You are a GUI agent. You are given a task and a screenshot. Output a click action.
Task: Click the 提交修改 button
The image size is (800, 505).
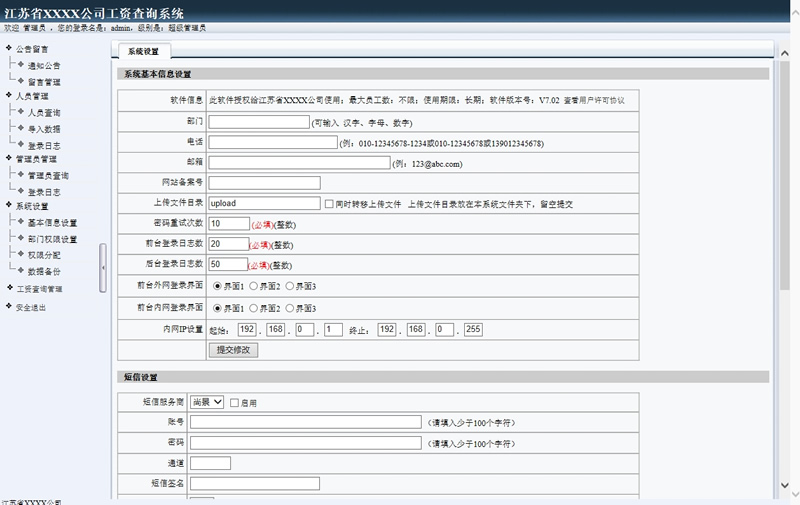[x=233, y=350]
